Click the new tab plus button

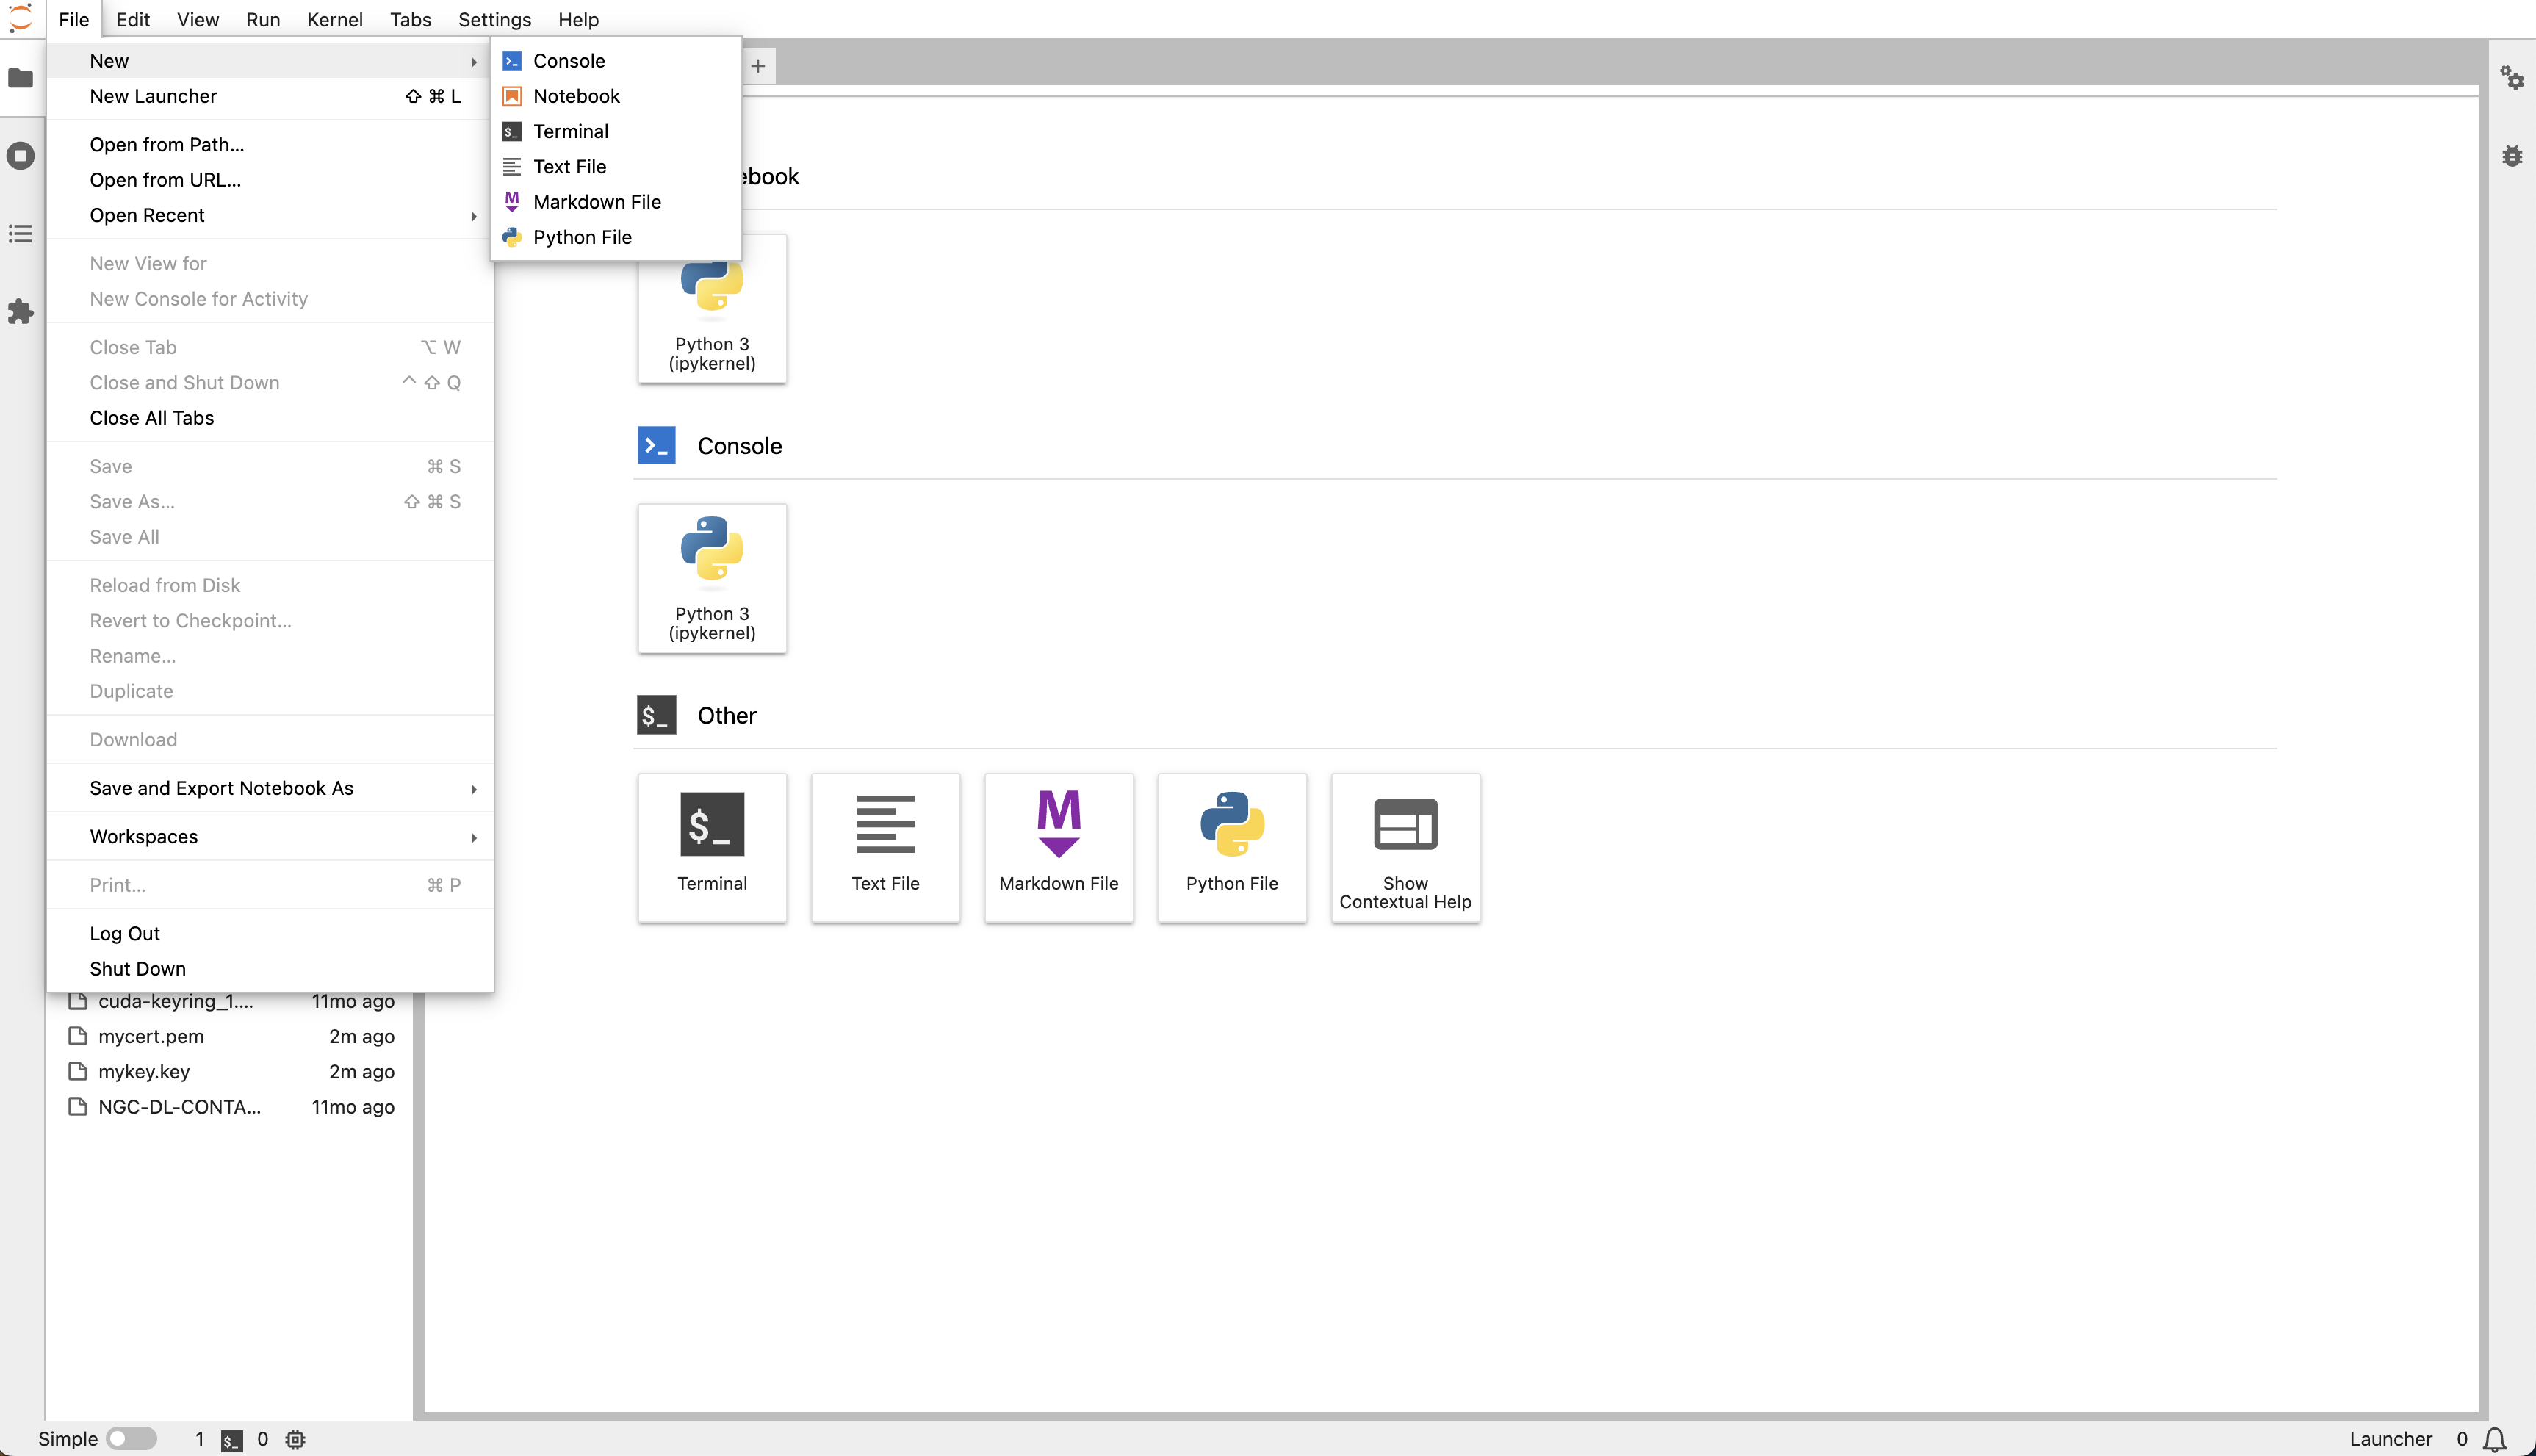[758, 66]
